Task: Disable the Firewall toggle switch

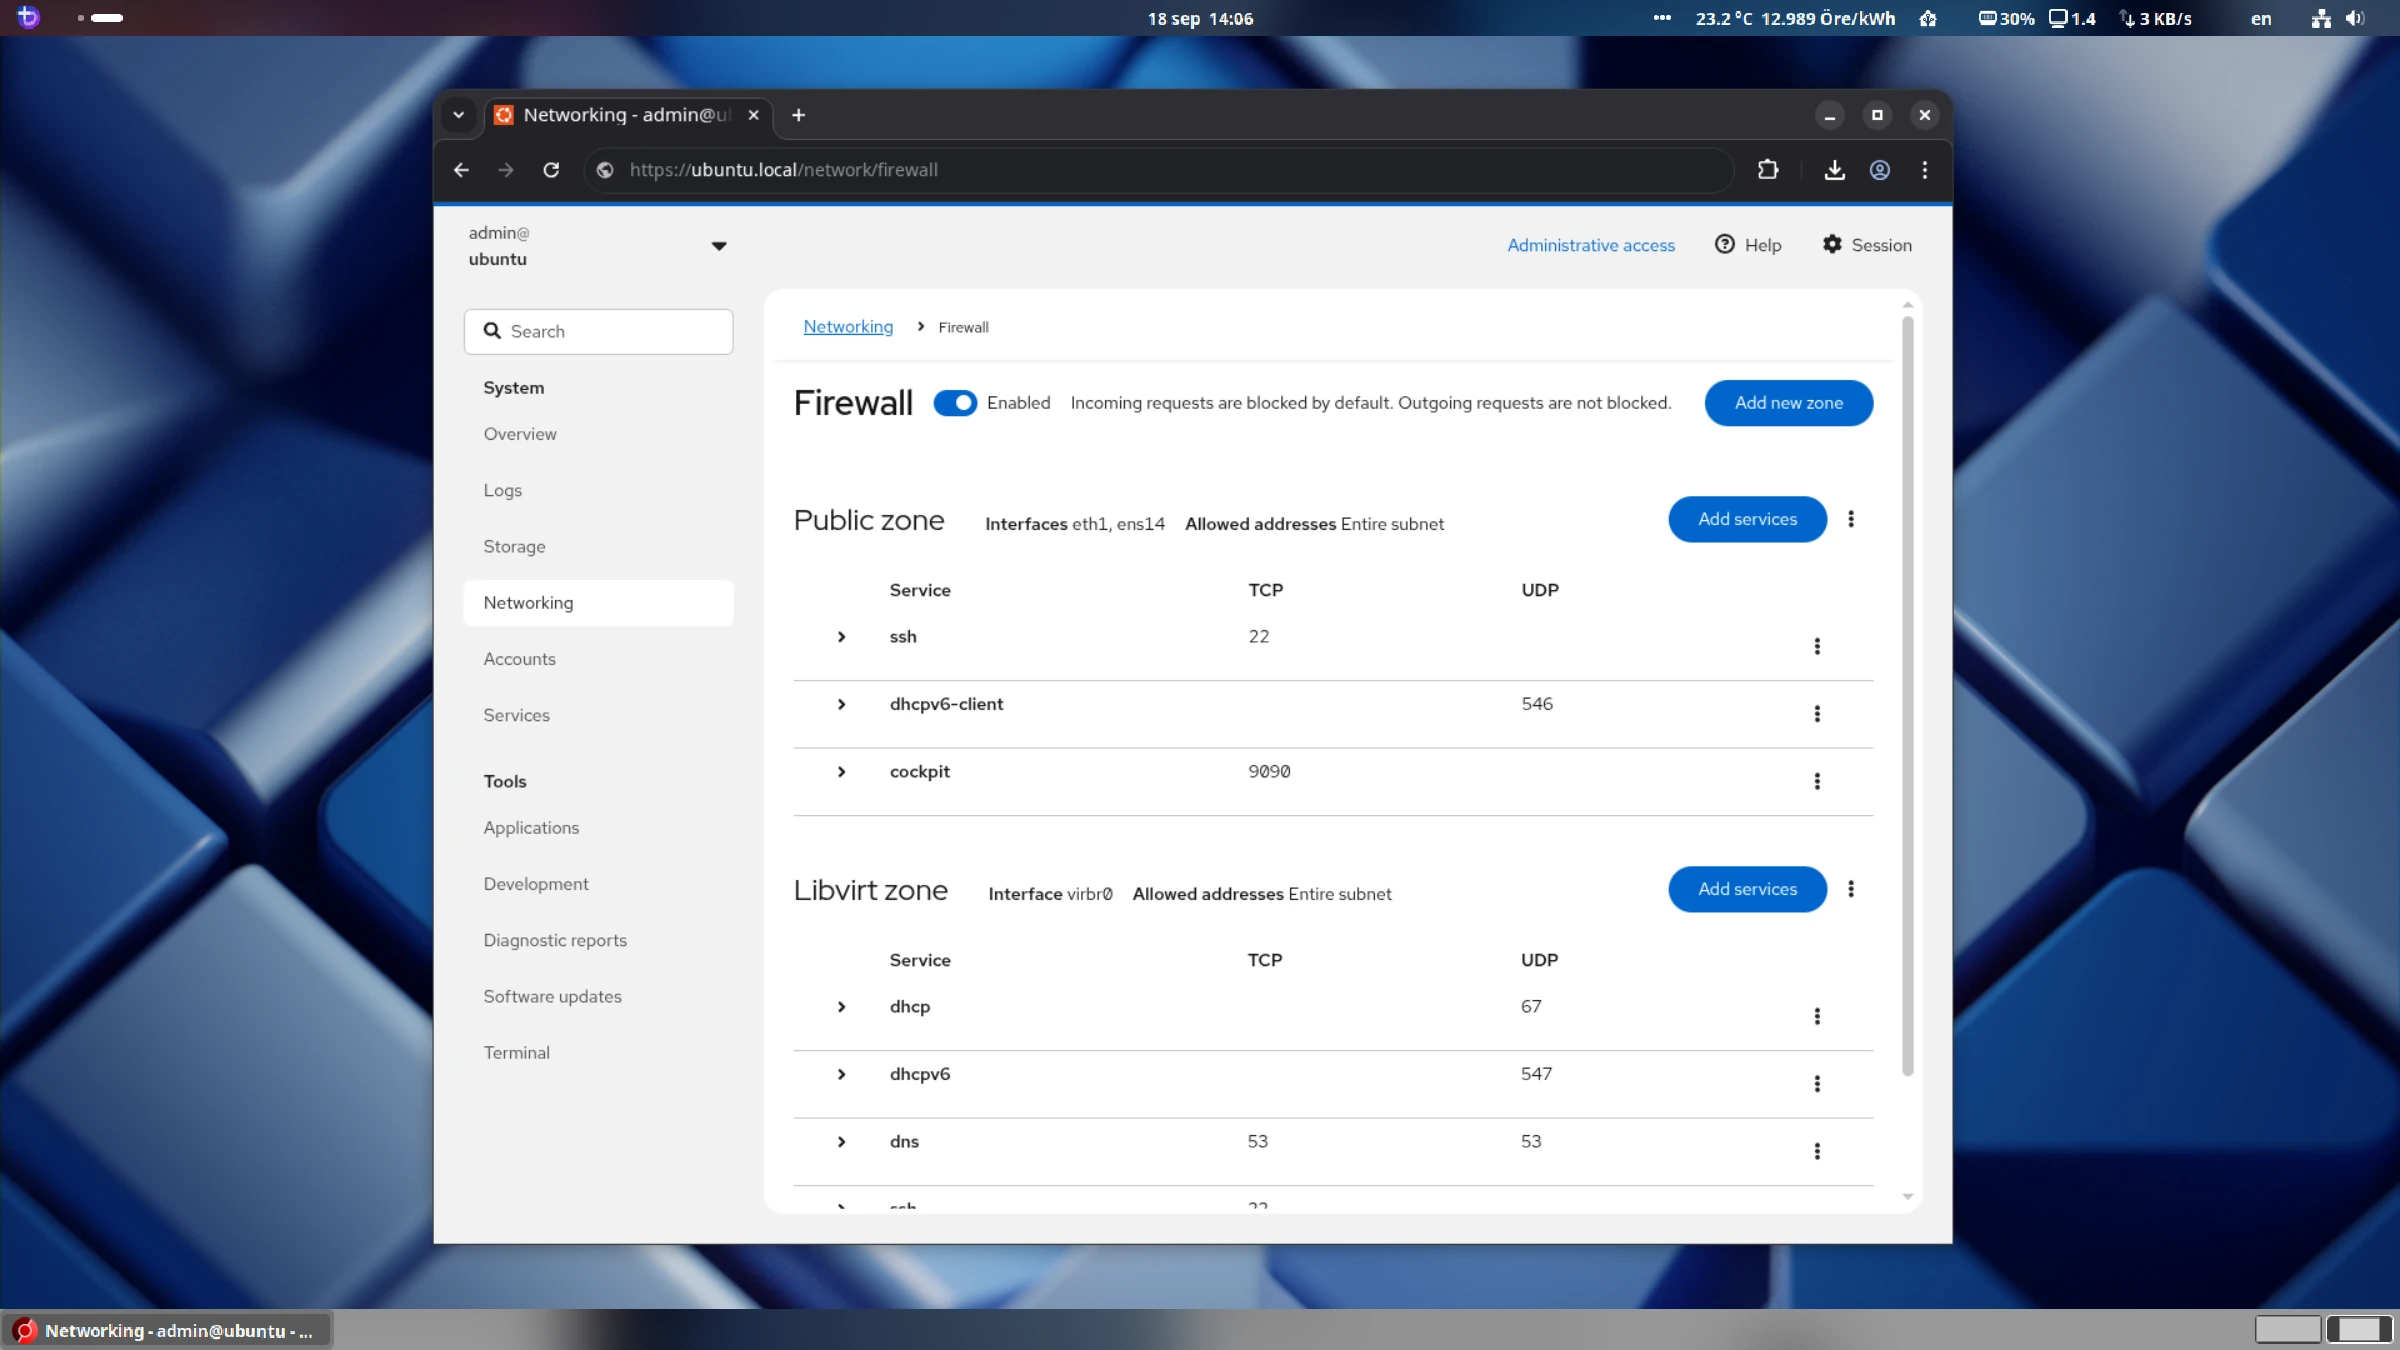Action: 955,403
